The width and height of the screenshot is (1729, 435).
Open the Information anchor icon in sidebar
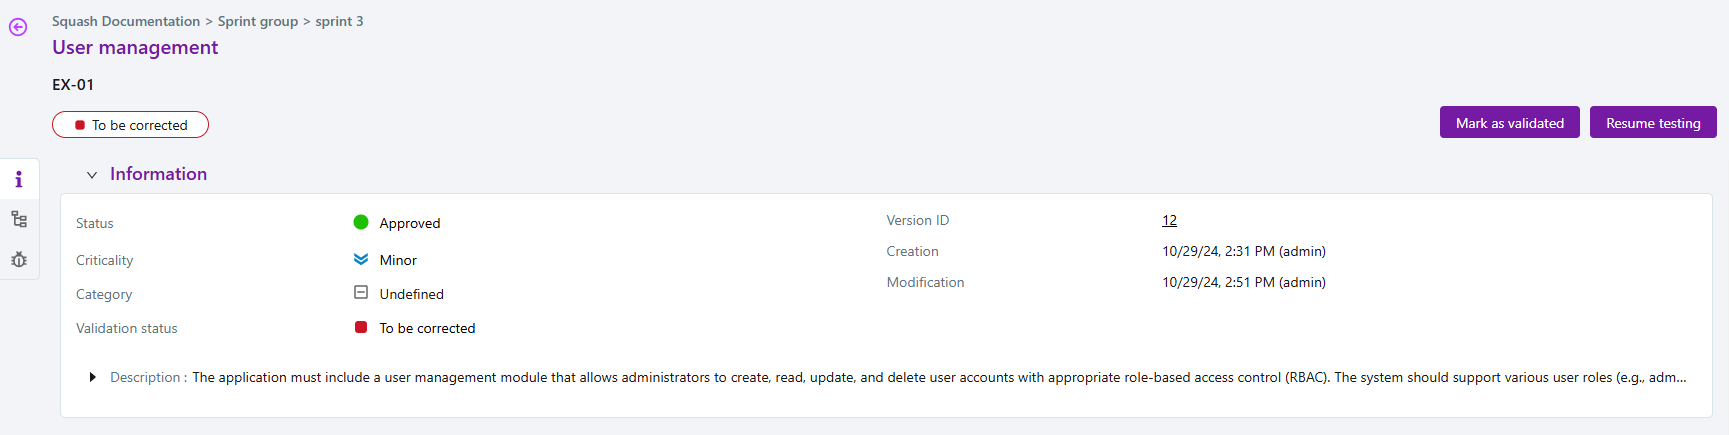(19, 180)
